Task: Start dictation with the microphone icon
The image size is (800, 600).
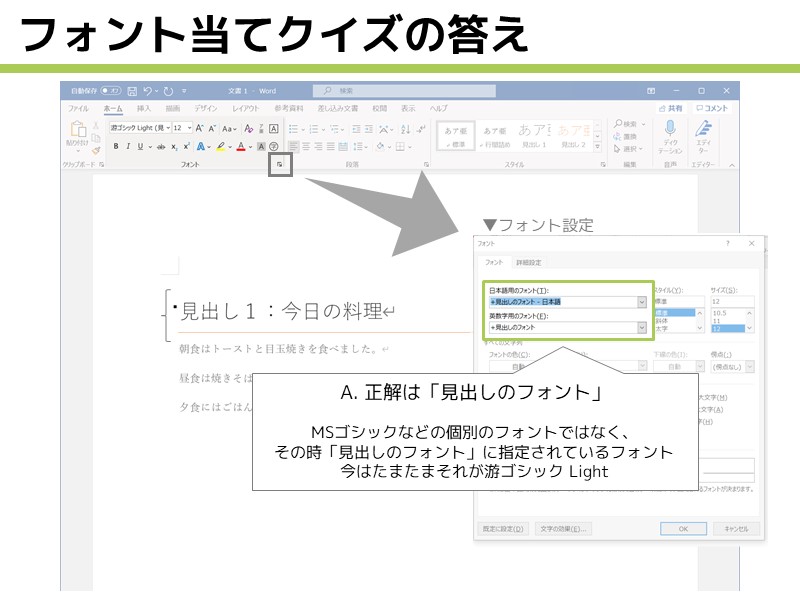Action: pos(670,128)
